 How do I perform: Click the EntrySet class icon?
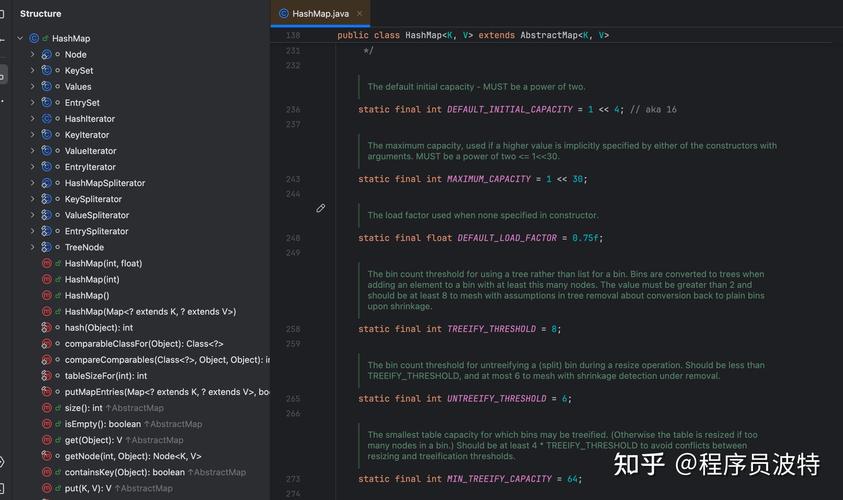[x=47, y=103]
